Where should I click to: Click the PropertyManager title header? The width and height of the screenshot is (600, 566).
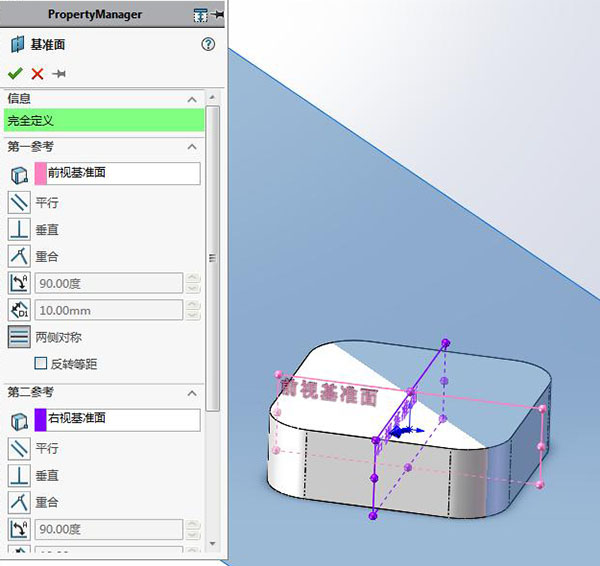point(95,15)
